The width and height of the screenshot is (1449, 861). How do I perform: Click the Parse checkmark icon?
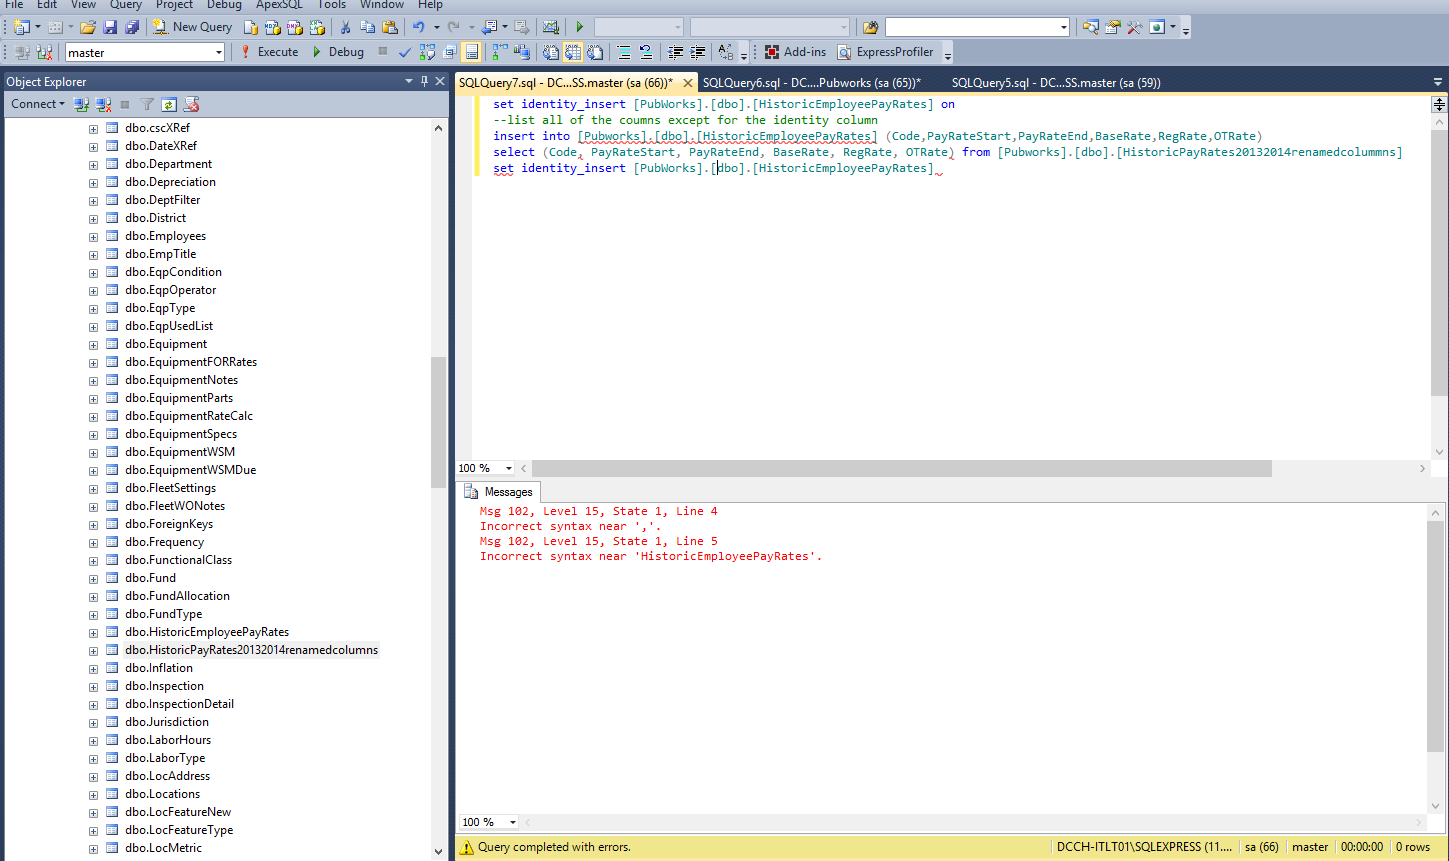404,52
